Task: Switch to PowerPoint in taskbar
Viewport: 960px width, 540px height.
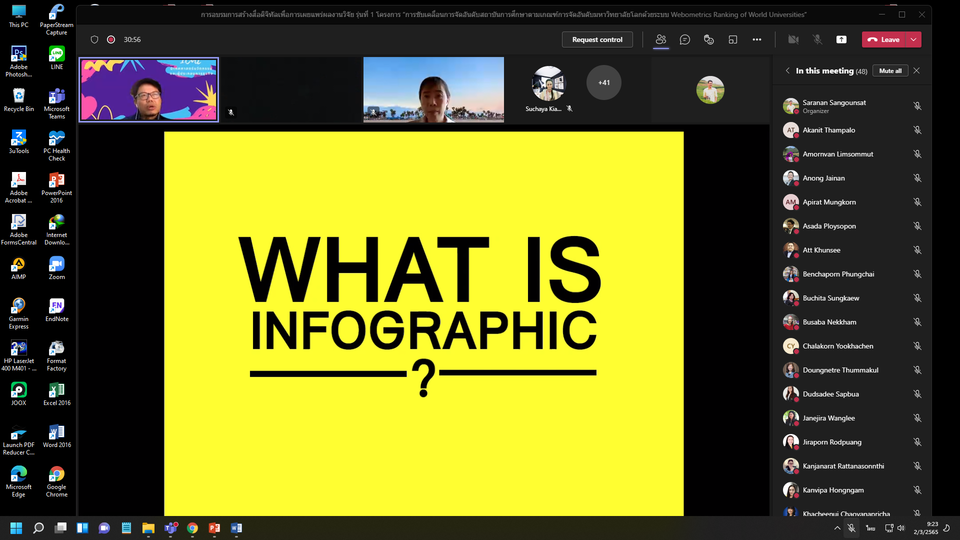Action: [214, 528]
